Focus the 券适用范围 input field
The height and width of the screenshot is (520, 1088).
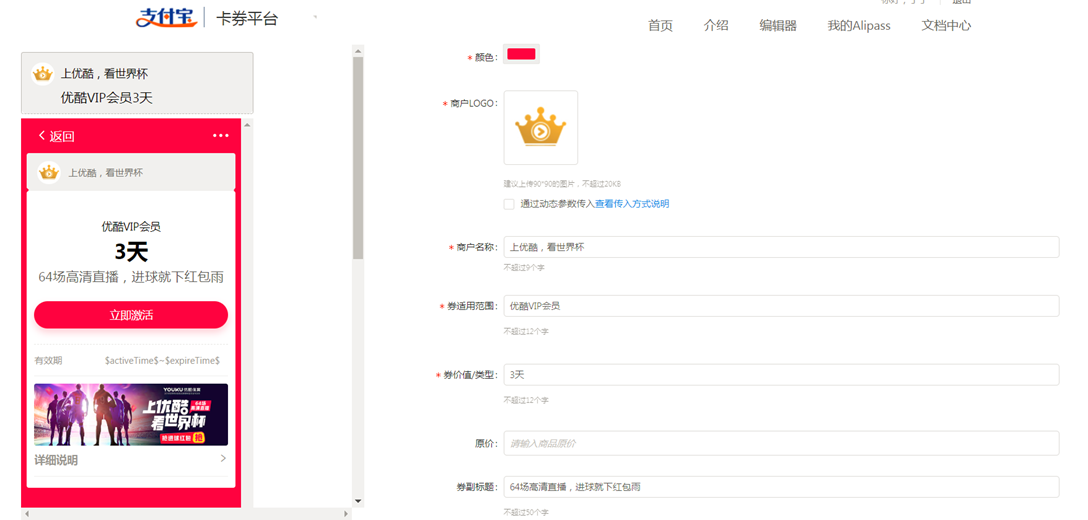pyautogui.click(x=781, y=306)
